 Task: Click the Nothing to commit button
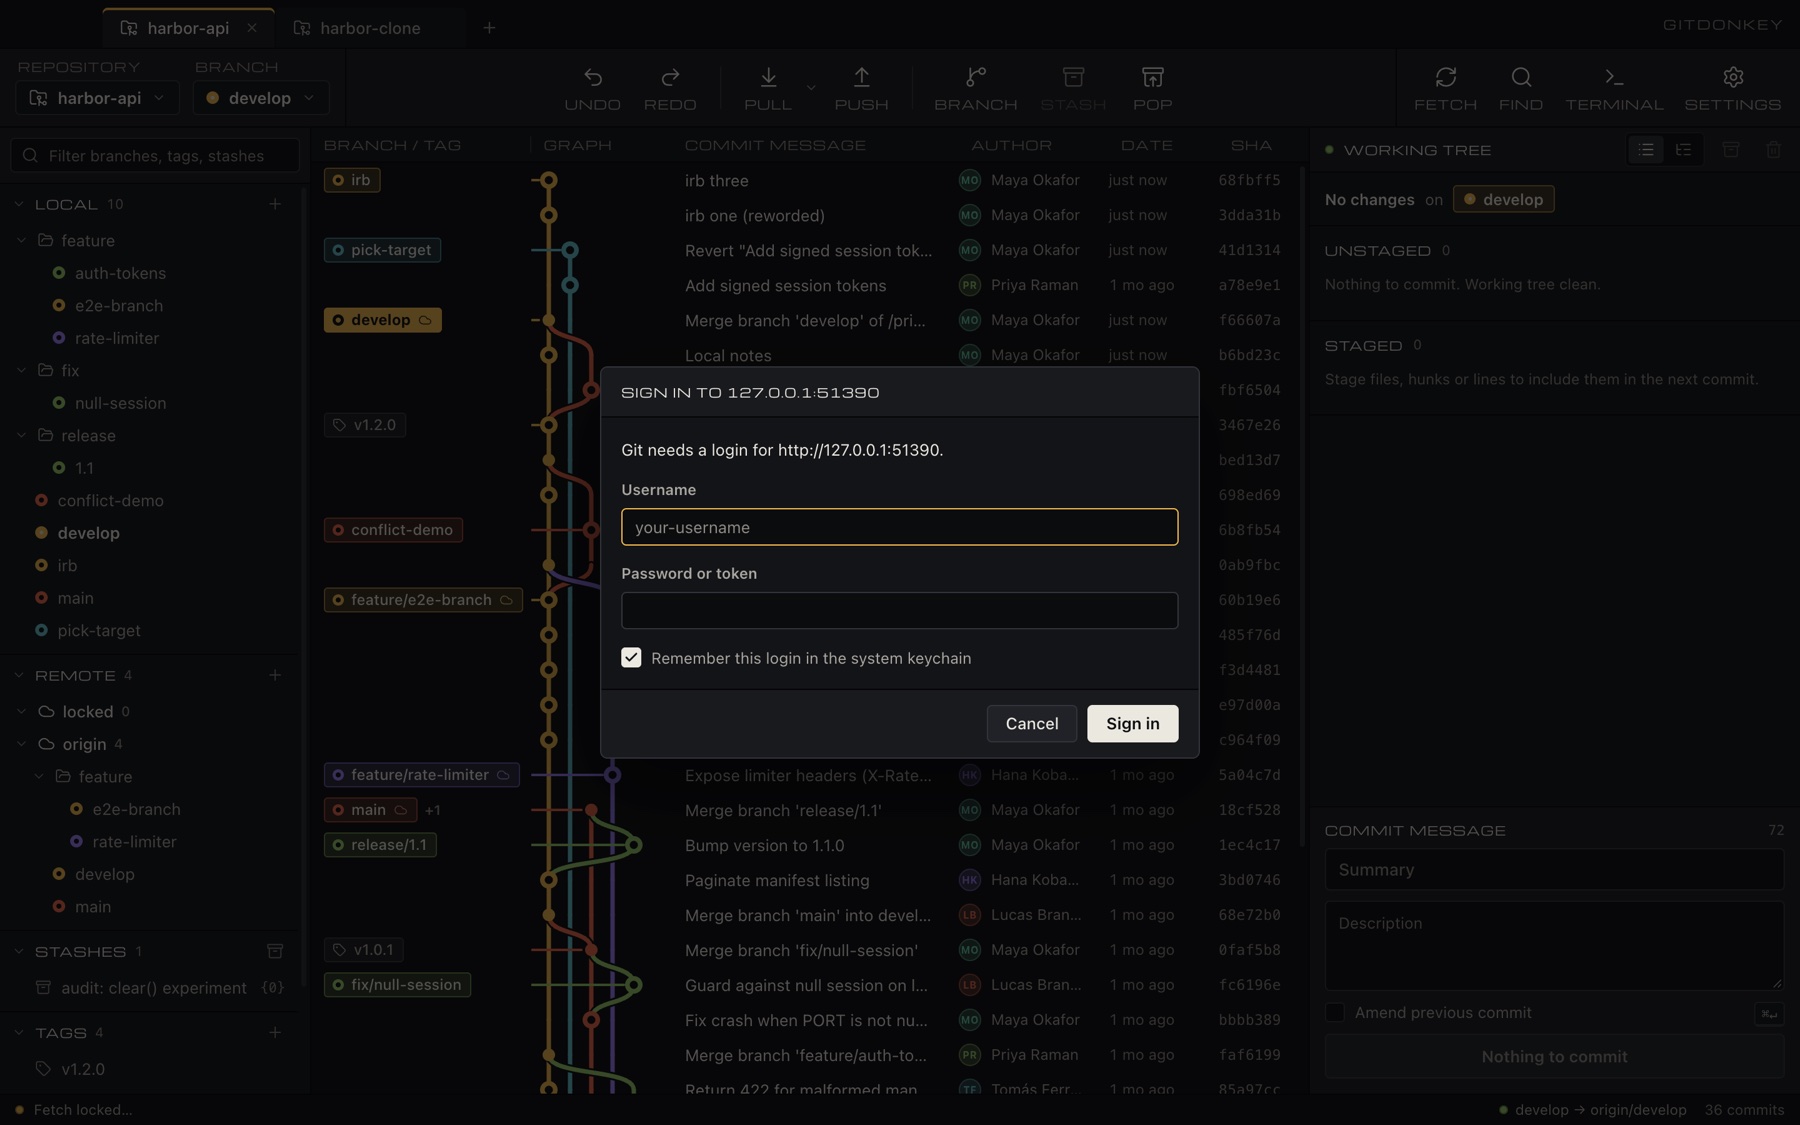click(1554, 1056)
